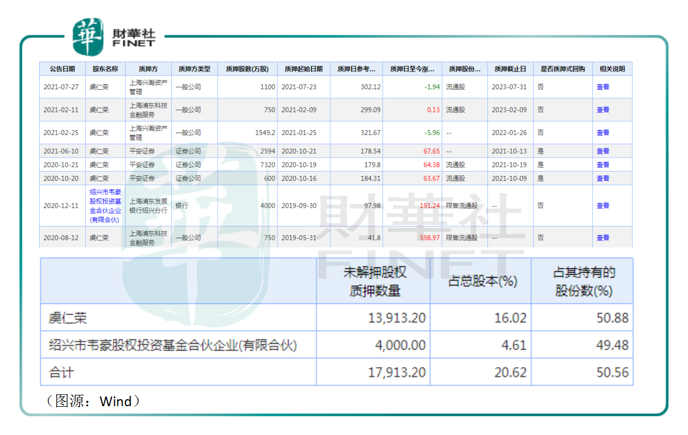Screen dimensions: 688x435
Task: Click the 占总股本(%) summary header
Action: click(x=482, y=281)
